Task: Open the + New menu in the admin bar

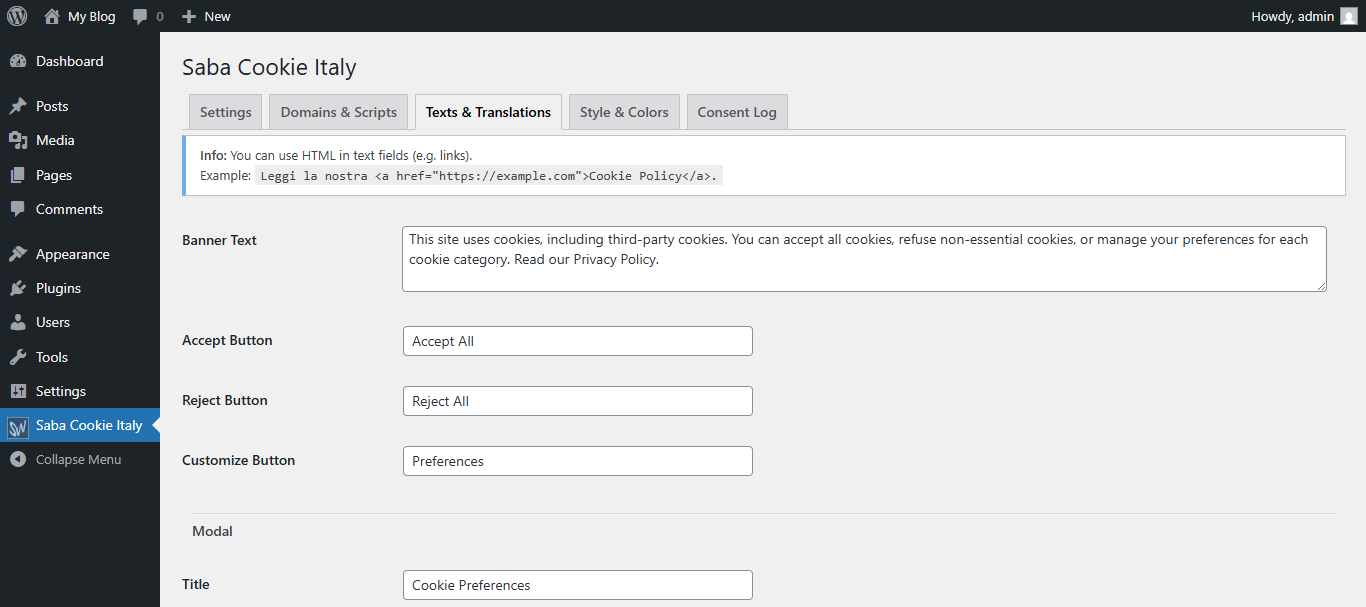Action: point(205,15)
